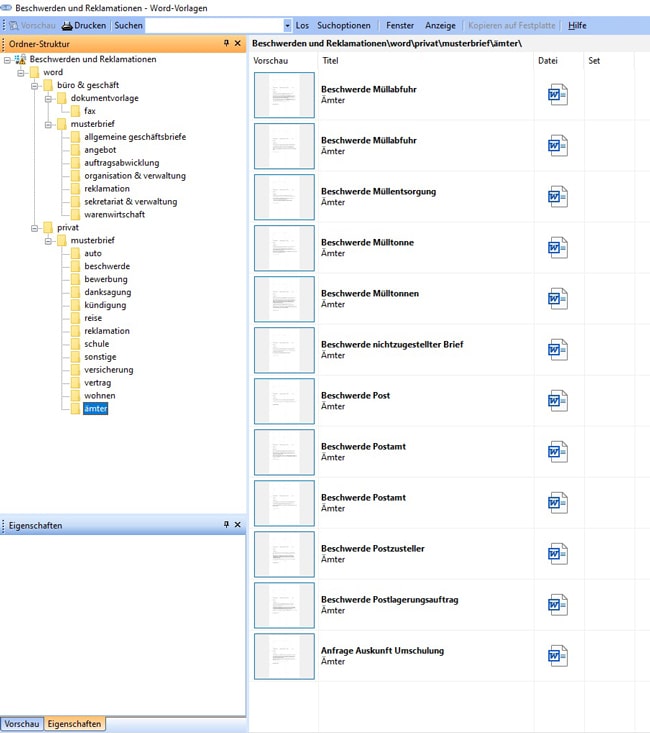Viewport: 650px width, 733px height.
Task: Open the search field dropdown arrow
Action: (x=288, y=25)
